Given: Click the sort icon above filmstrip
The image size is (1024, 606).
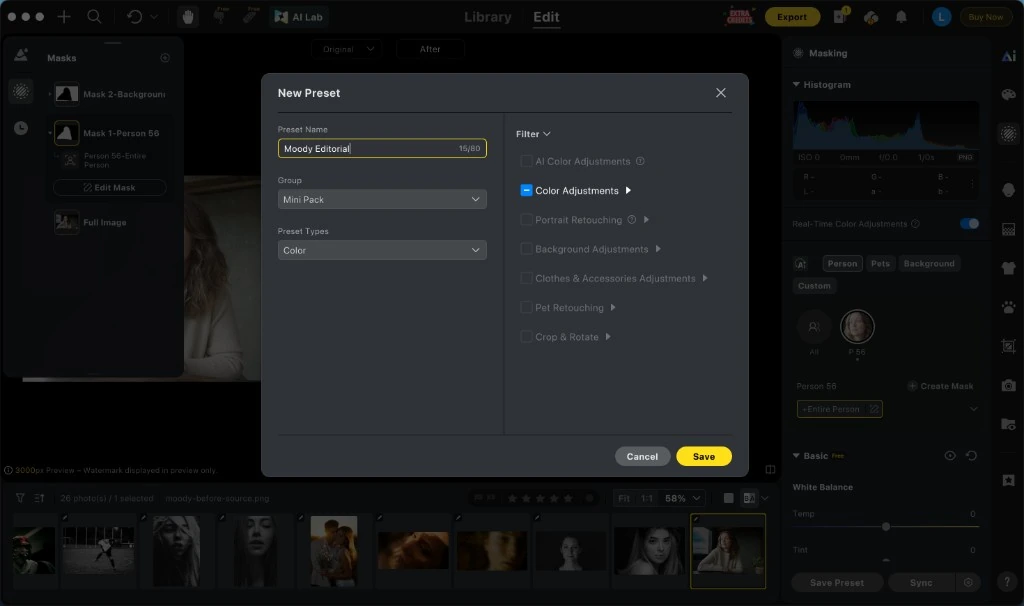Looking at the screenshot, I should pyautogui.click(x=39, y=498).
